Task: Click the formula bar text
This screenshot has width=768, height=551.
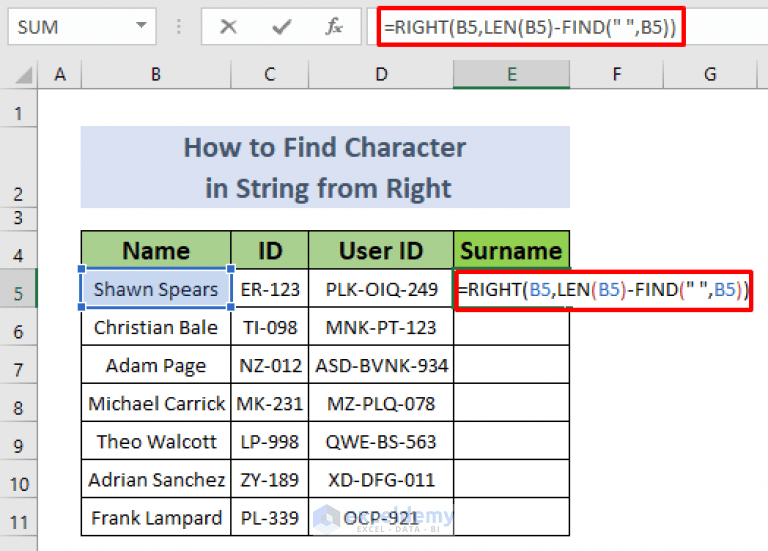Action: coord(530,27)
